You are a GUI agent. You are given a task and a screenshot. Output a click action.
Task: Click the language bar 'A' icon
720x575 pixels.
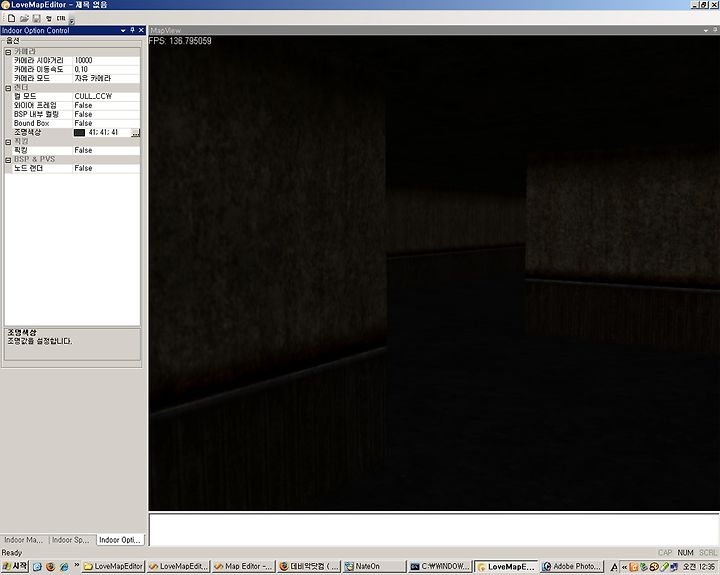point(613,568)
